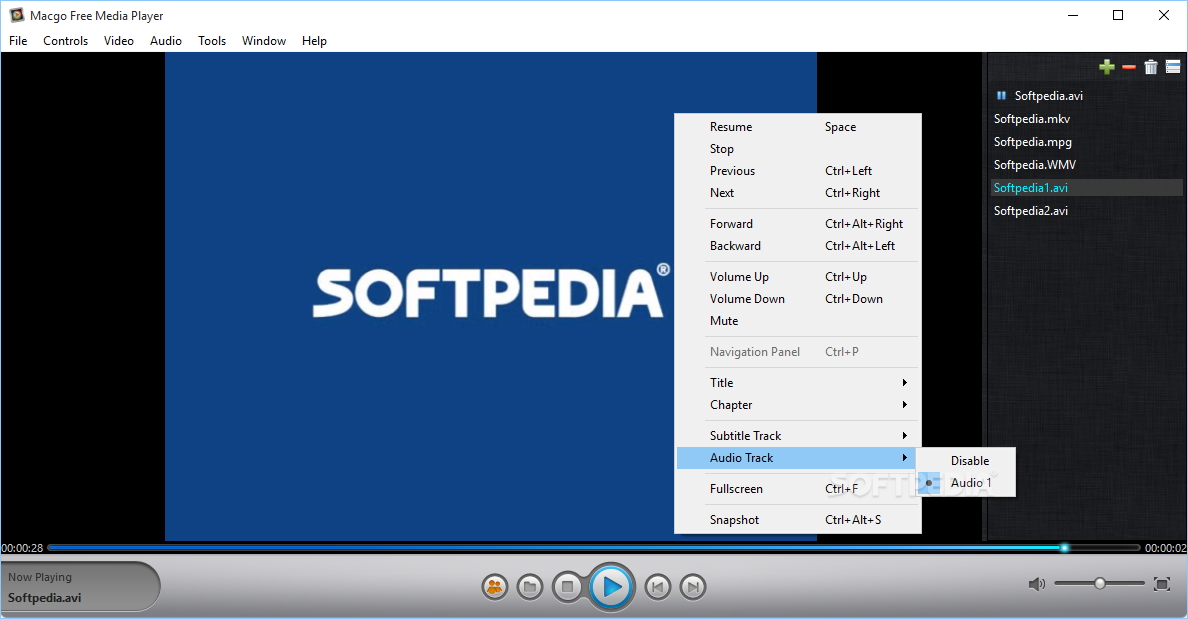This screenshot has height=619, width=1188.
Task: Choose Stop from context menu
Action: click(798, 148)
